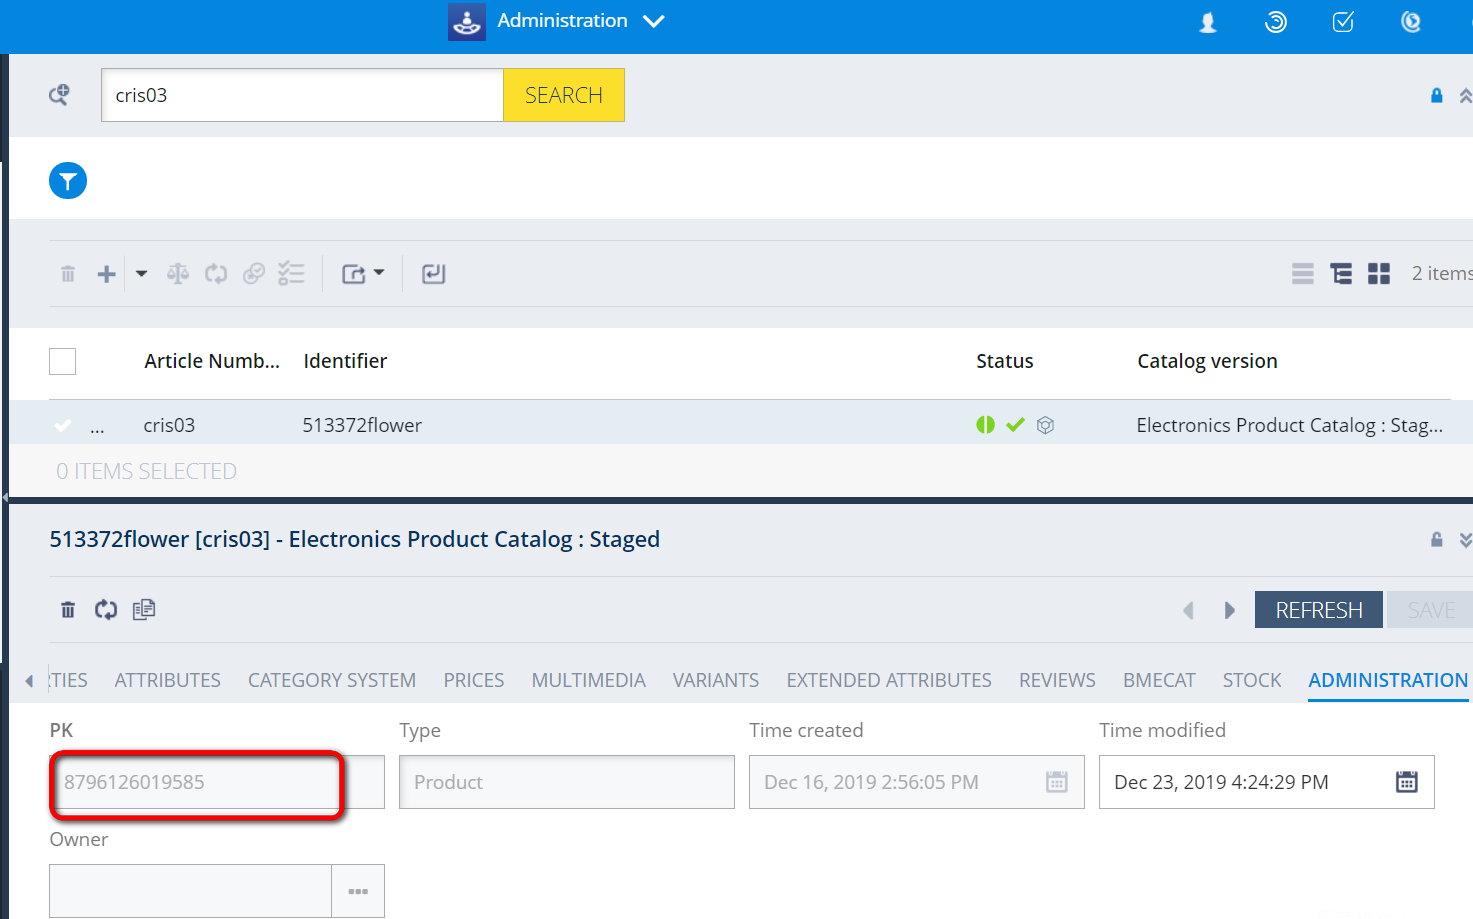Screen dimensions: 1473x919
Task: Click the link chain icon in the list toolbar
Action: coord(254,274)
